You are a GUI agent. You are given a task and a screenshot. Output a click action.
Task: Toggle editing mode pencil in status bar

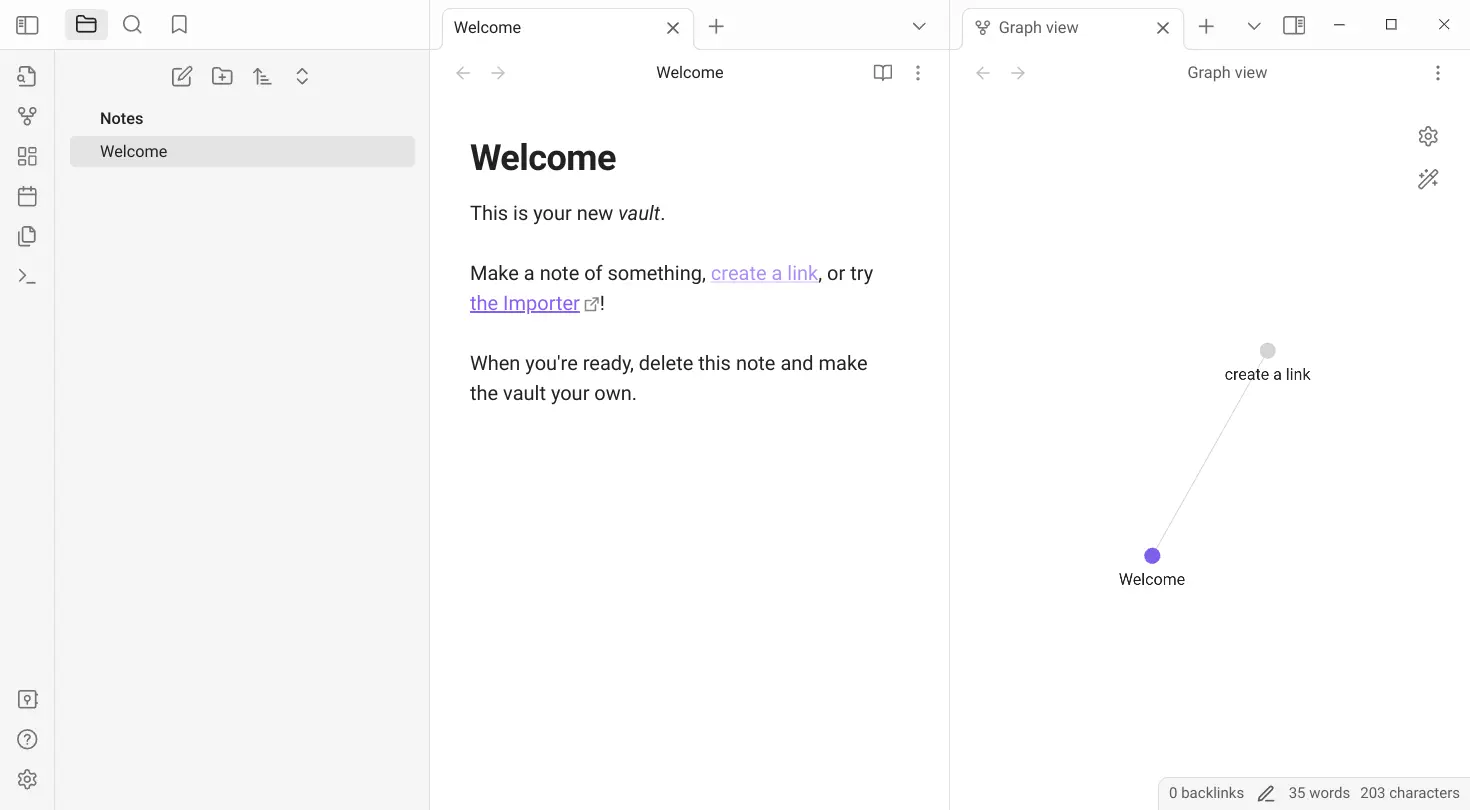click(1266, 794)
